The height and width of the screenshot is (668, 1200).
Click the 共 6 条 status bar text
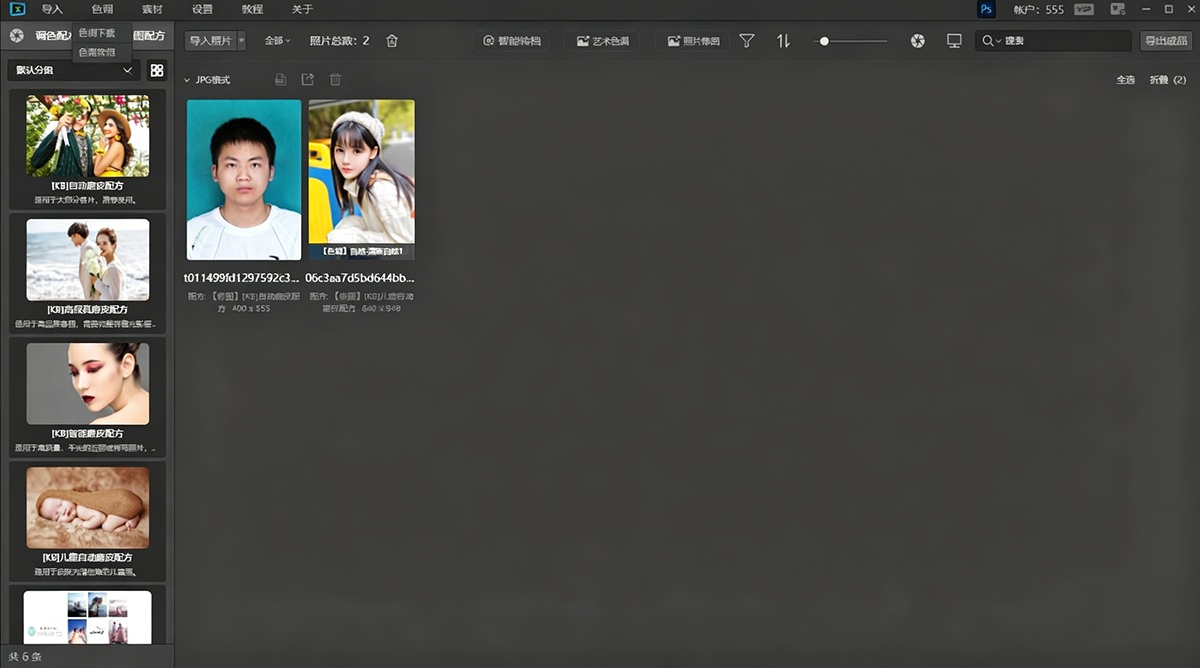(25, 657)
